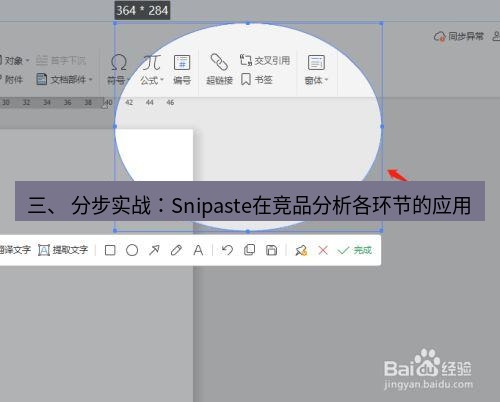Viewport: 500px width, 402px height.
Task: Click the bottom-right selection handle
Action: point(382,230)
